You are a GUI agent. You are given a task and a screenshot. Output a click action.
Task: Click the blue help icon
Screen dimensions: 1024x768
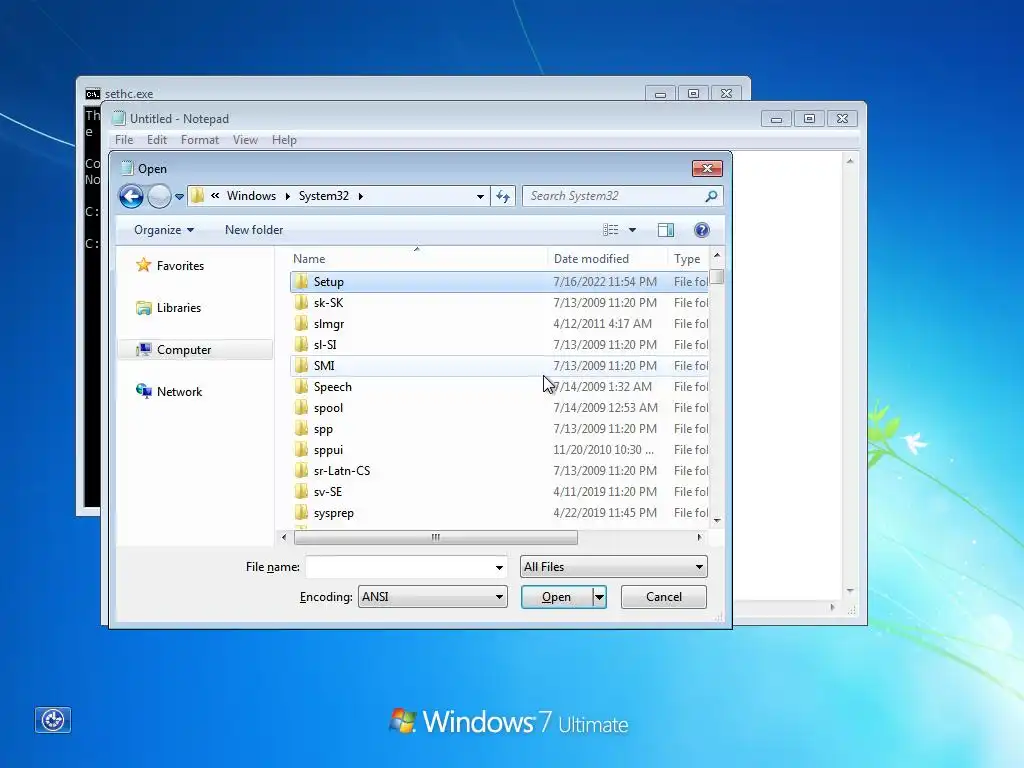[x=702, y=230]
